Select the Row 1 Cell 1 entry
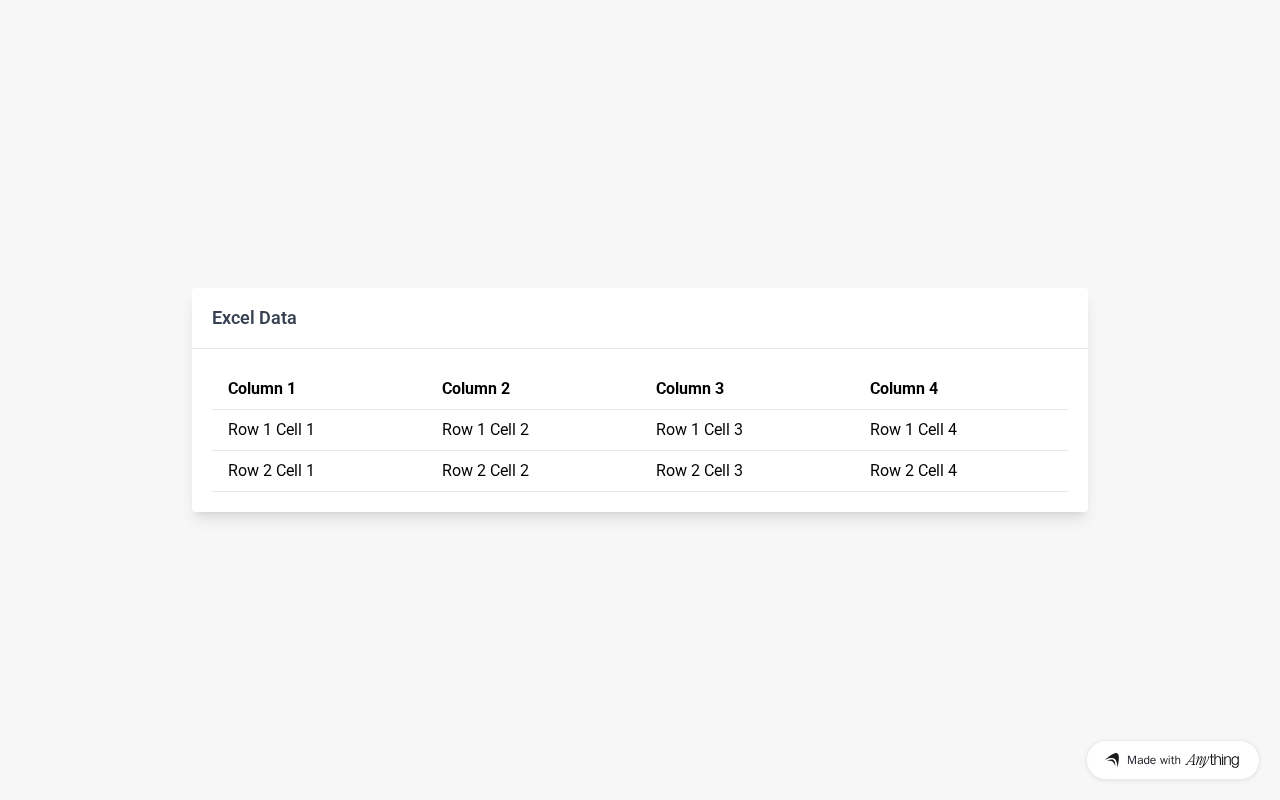 pyautogui.click(x=271, y=430)
